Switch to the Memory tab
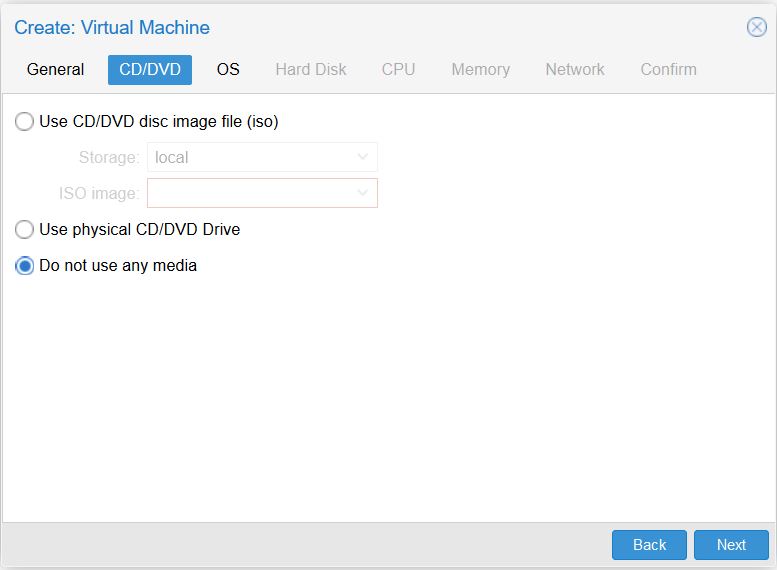This screenshot has height=570, width=777. [x=481, y=69]
